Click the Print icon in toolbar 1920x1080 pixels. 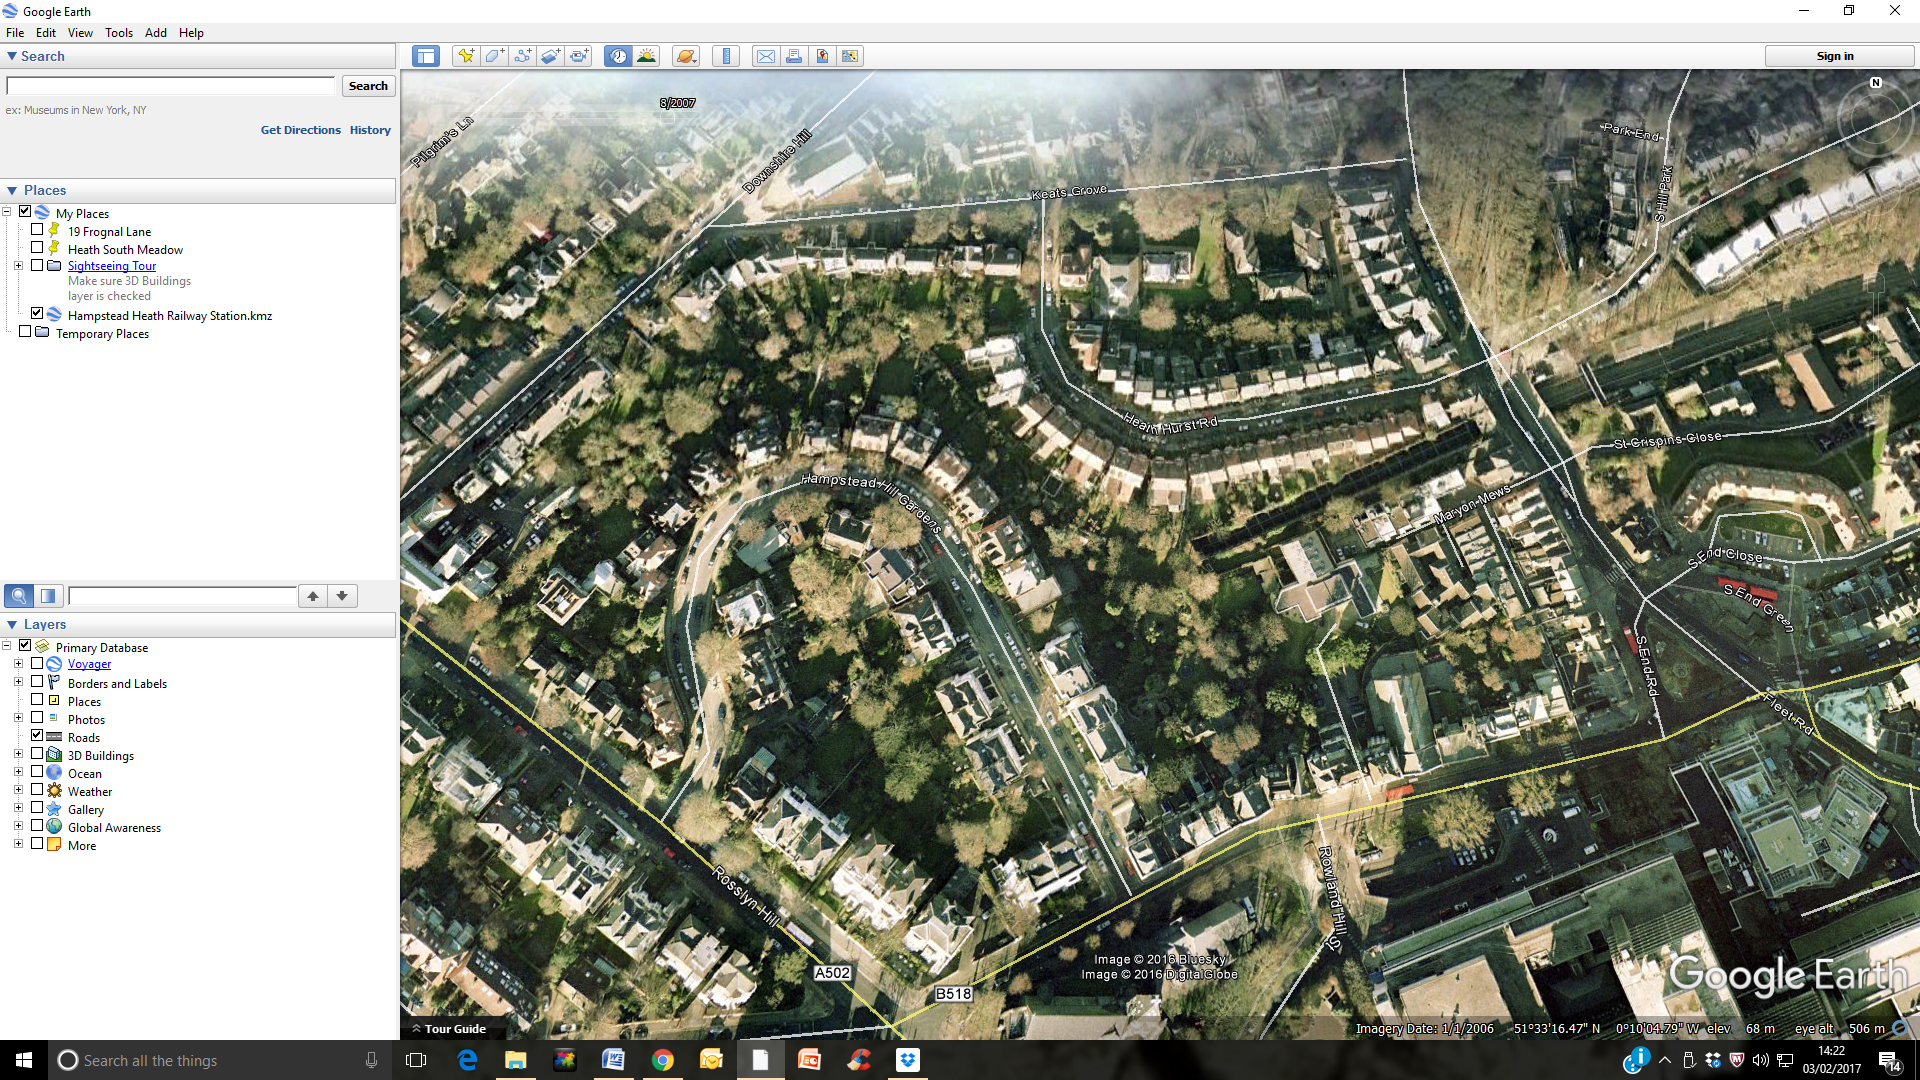(x=794, y=56)
